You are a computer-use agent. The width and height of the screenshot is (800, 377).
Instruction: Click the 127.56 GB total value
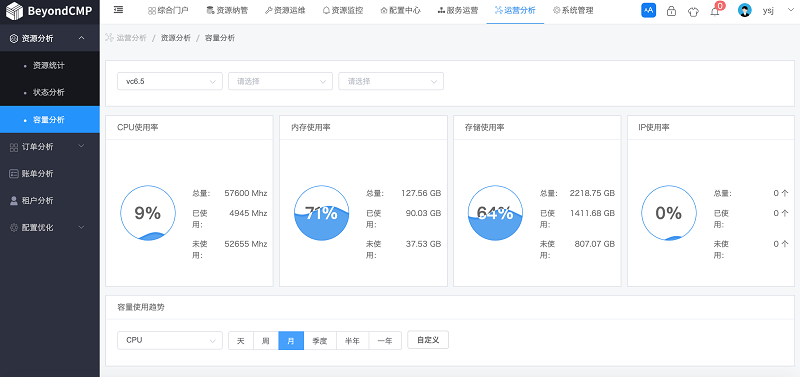point(421,193)
